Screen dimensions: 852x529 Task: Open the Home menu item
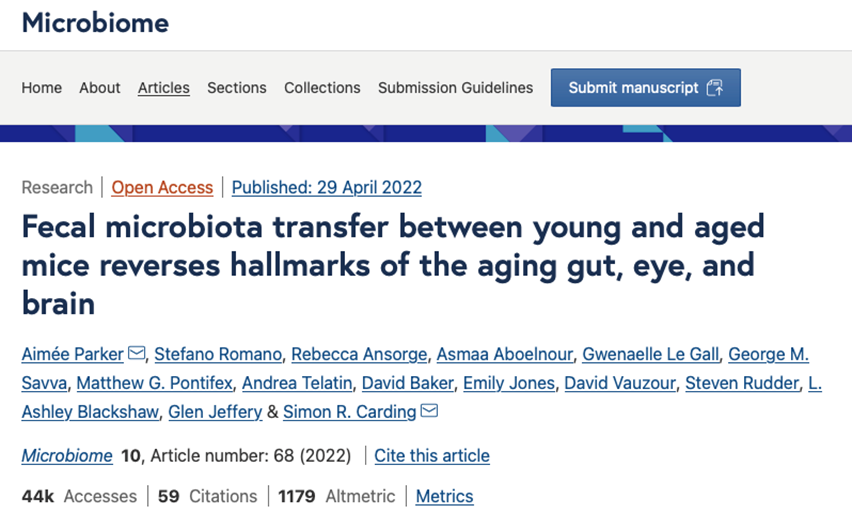42,88
